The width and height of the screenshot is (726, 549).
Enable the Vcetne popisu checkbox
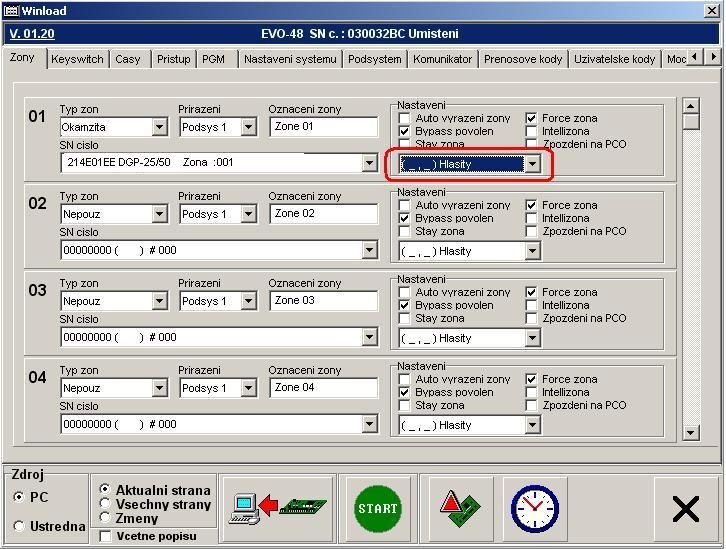coord(106,536)
